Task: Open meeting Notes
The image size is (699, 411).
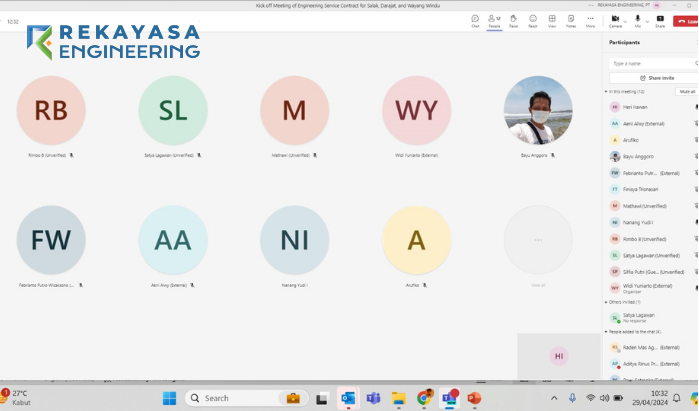Action: (571, 20)
